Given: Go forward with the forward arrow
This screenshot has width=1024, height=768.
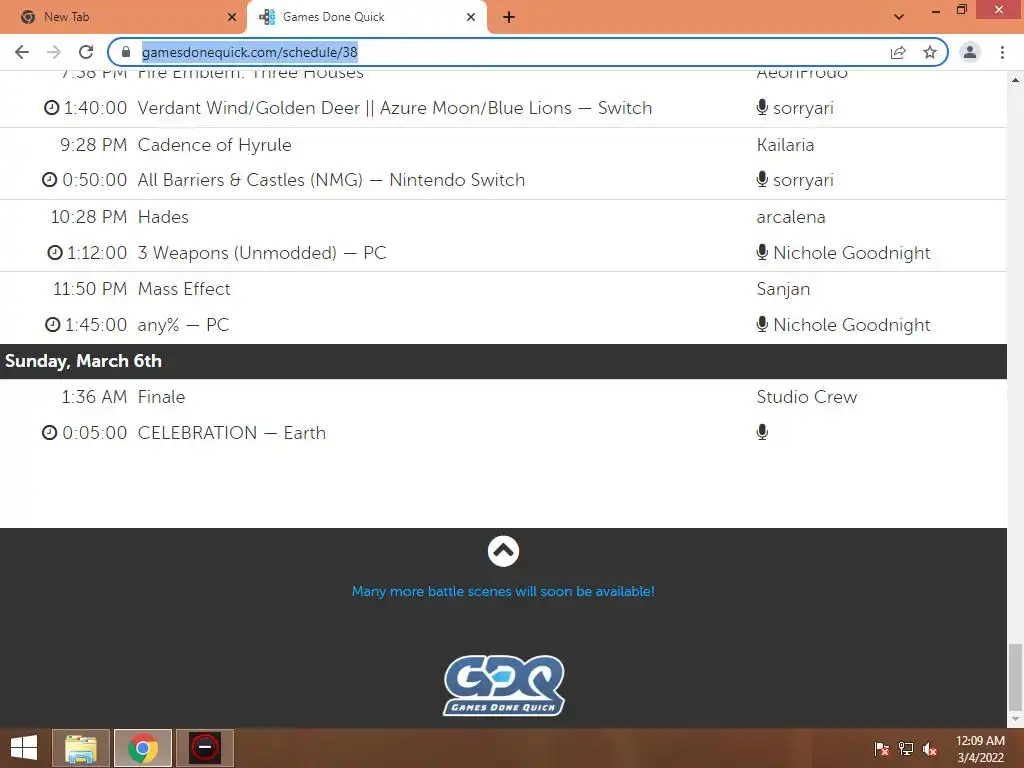Looking at the screenshot, I should coord(54,52).
